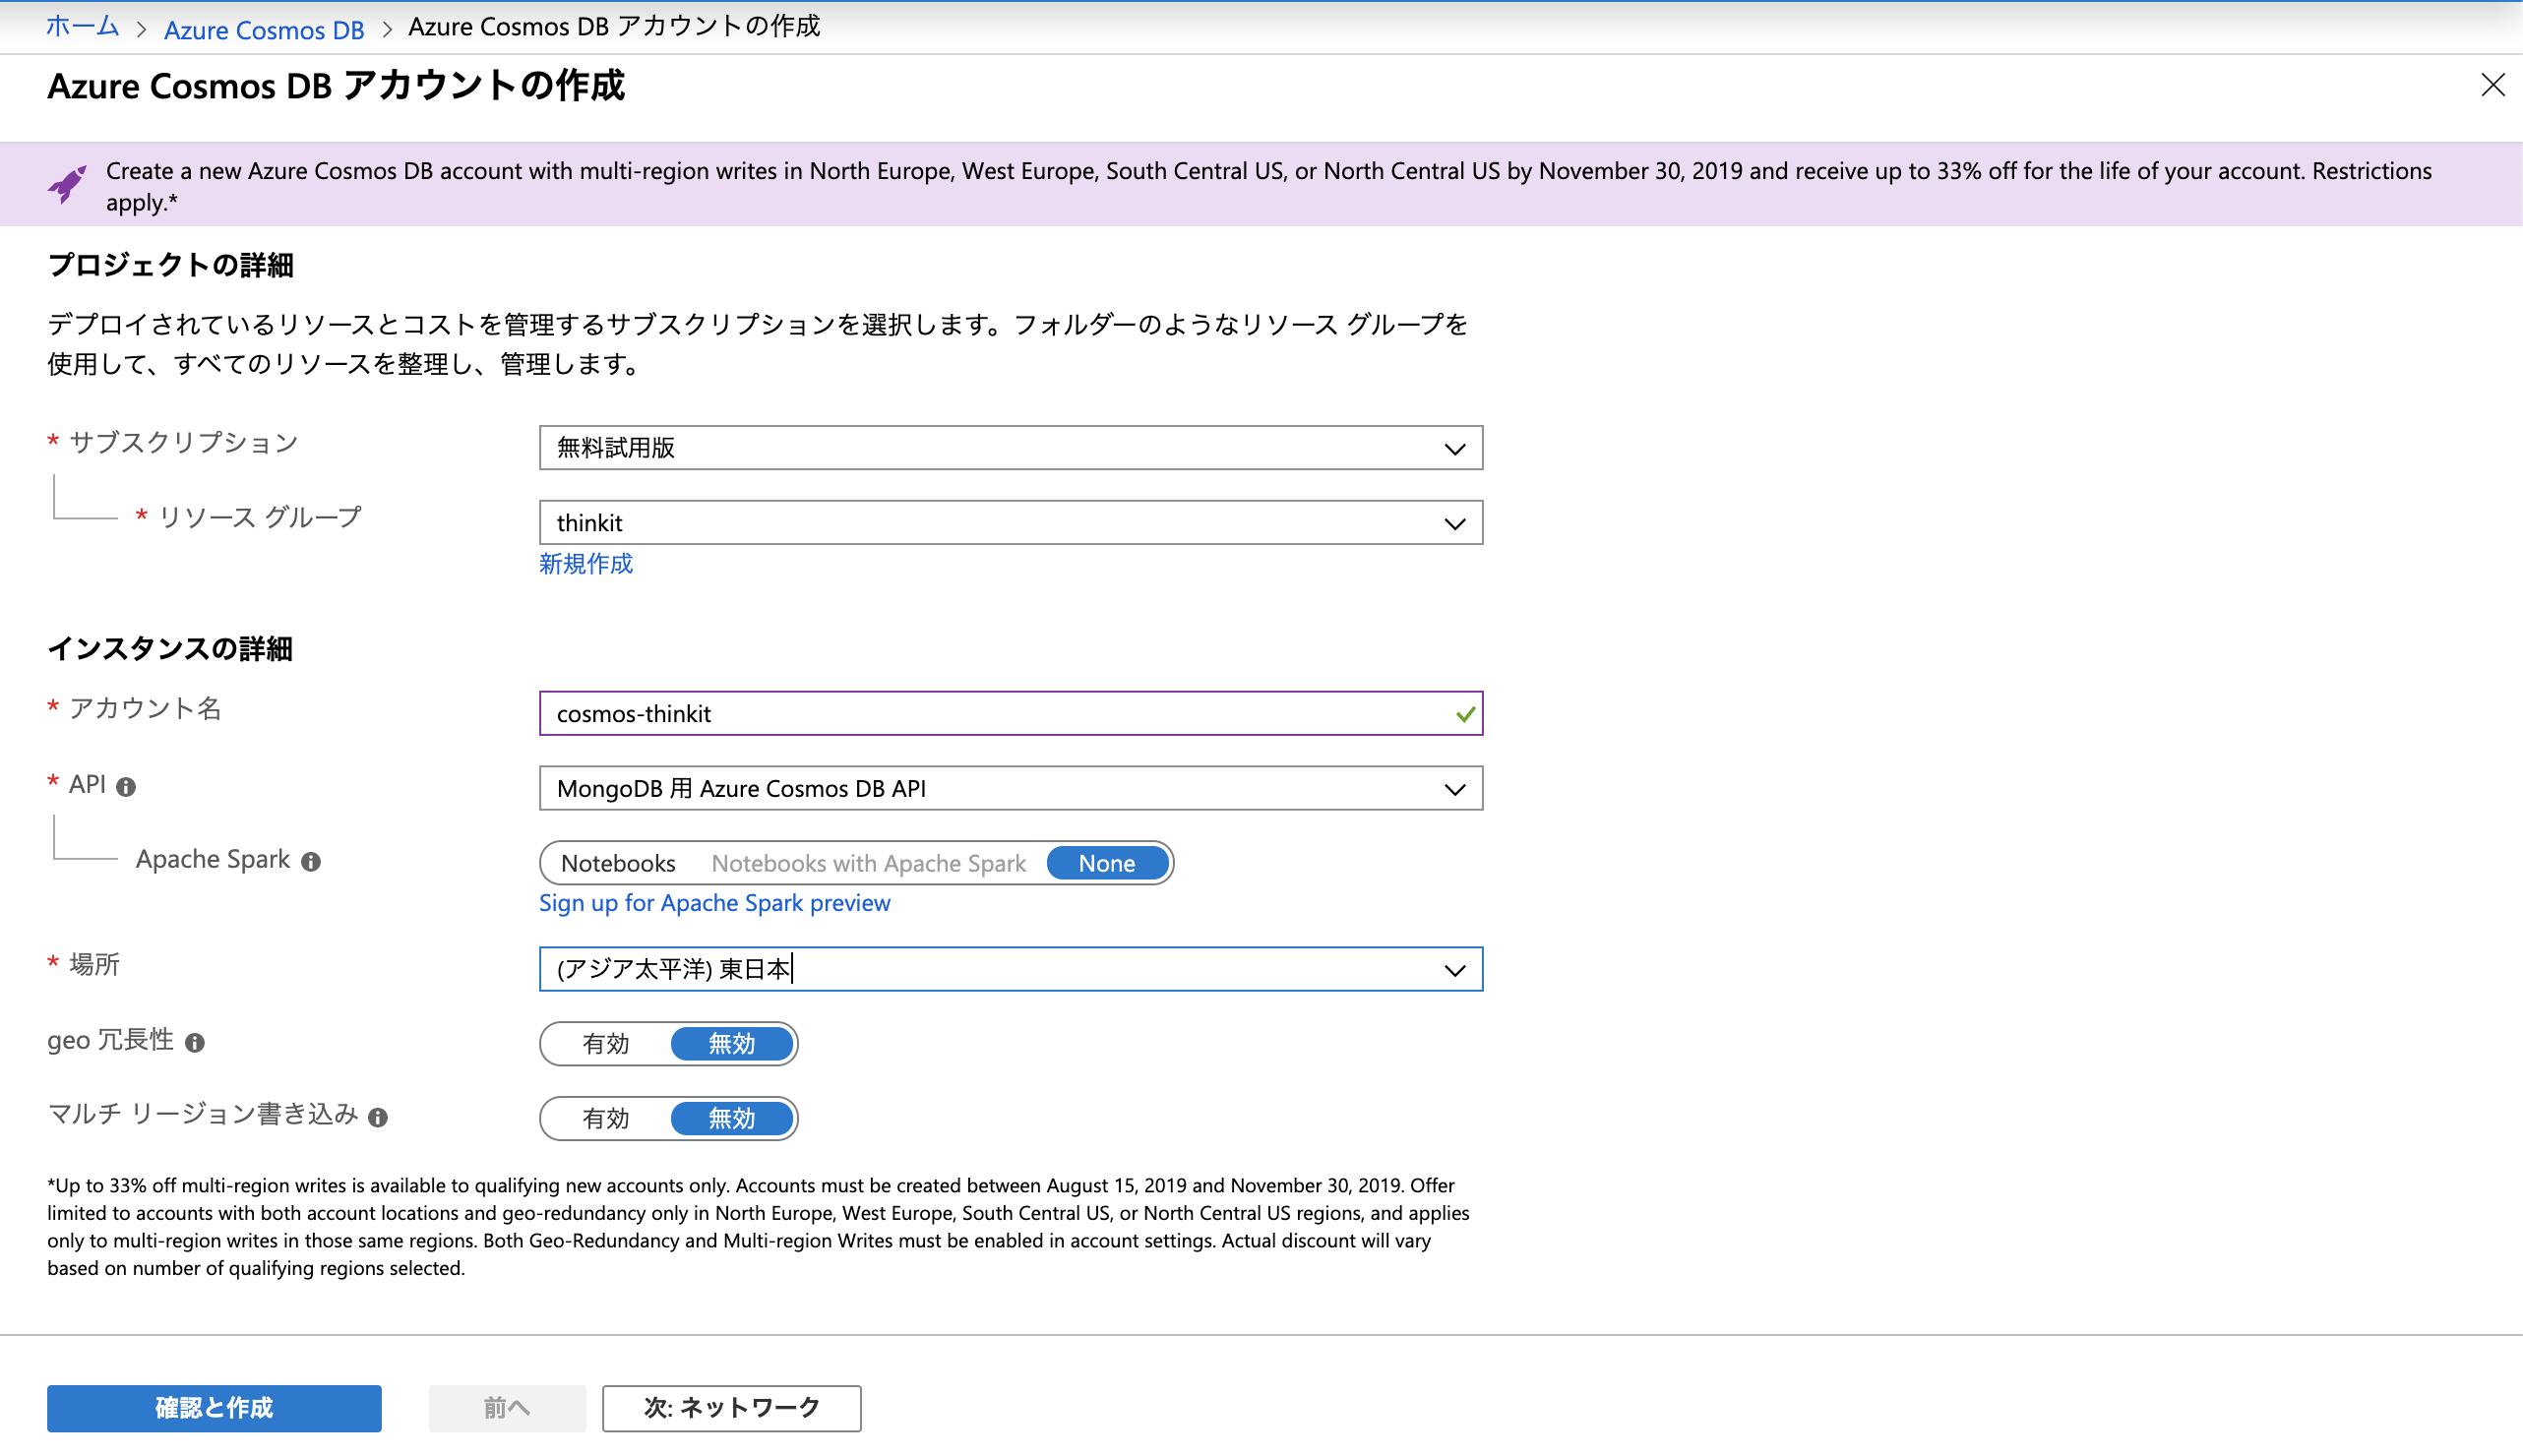
Task: Click the geo 冗長性 info icon
Action: (x=195, y=1043)
